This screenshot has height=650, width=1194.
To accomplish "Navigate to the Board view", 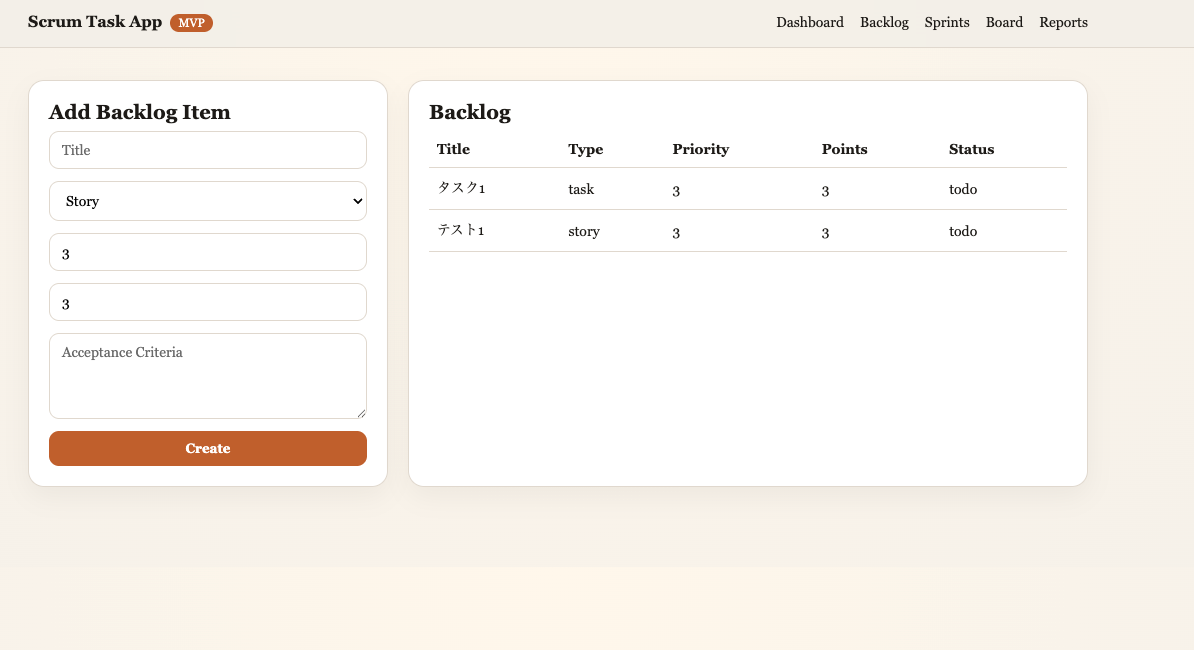I will (x=1004, y=22).
